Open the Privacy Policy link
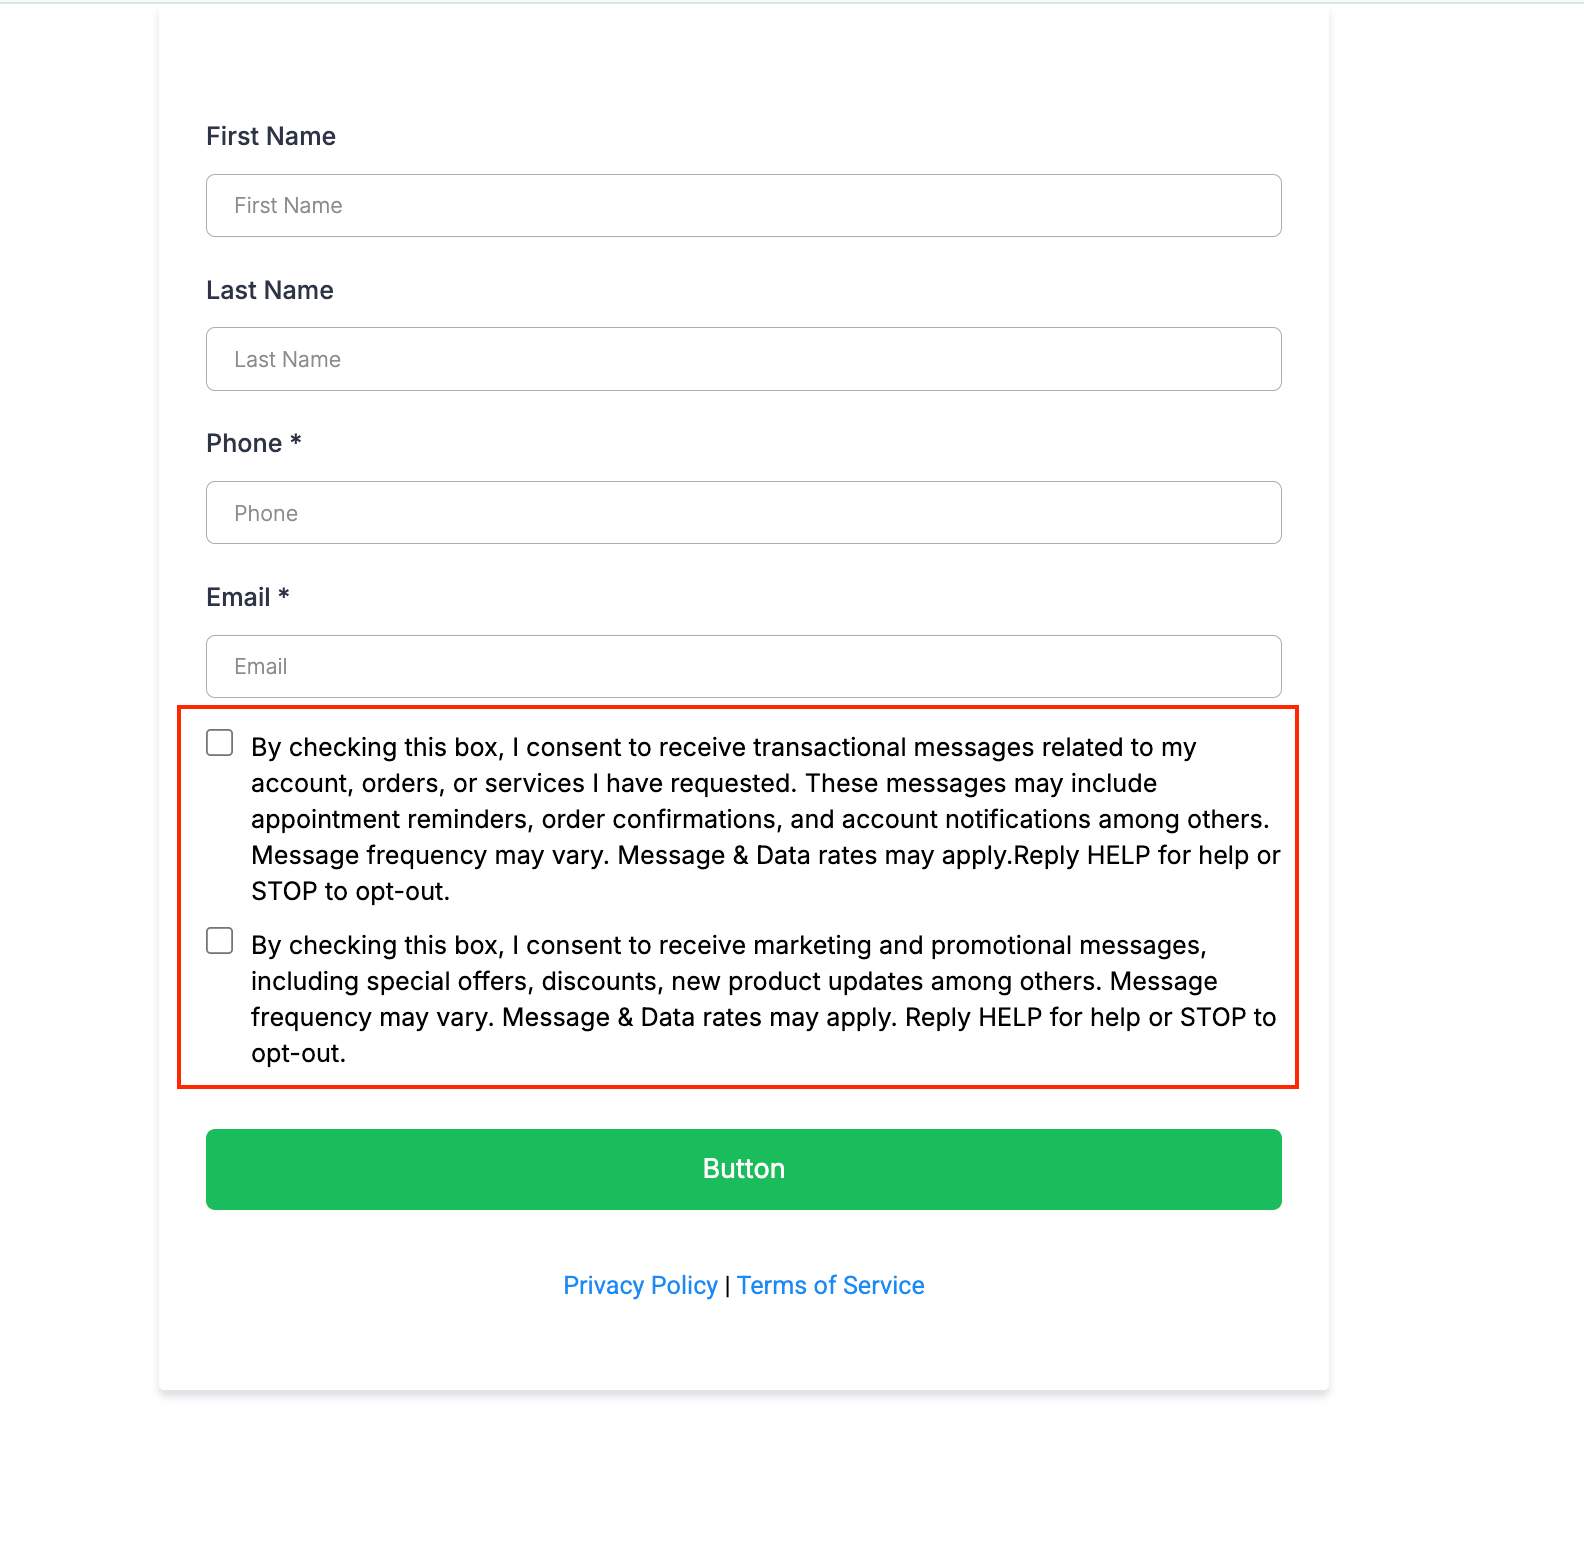Image resolution: width=1584 pixels, height=1542 pixels. tap(640, 1285)
